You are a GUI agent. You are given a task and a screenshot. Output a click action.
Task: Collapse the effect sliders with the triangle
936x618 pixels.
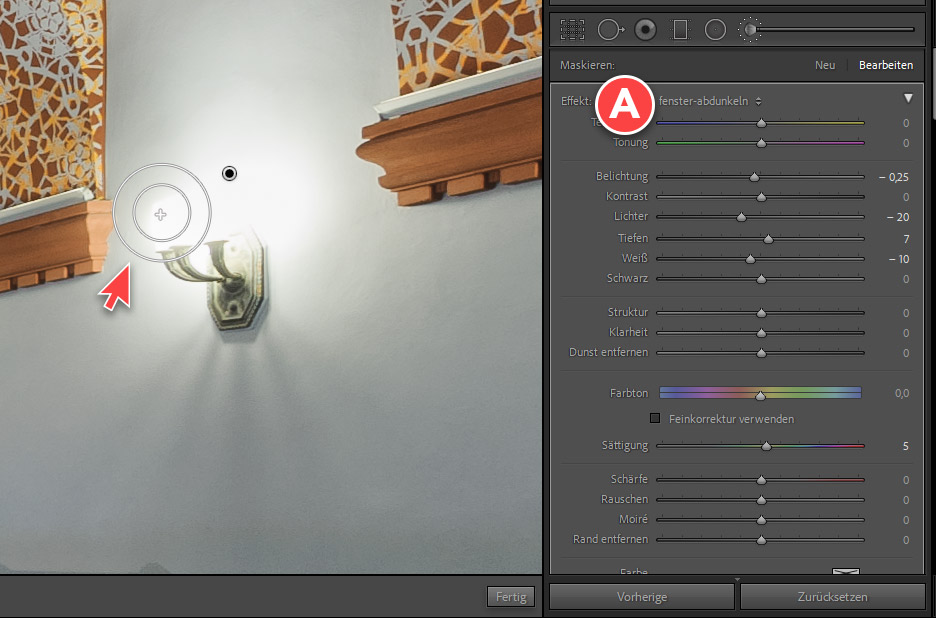908,99
